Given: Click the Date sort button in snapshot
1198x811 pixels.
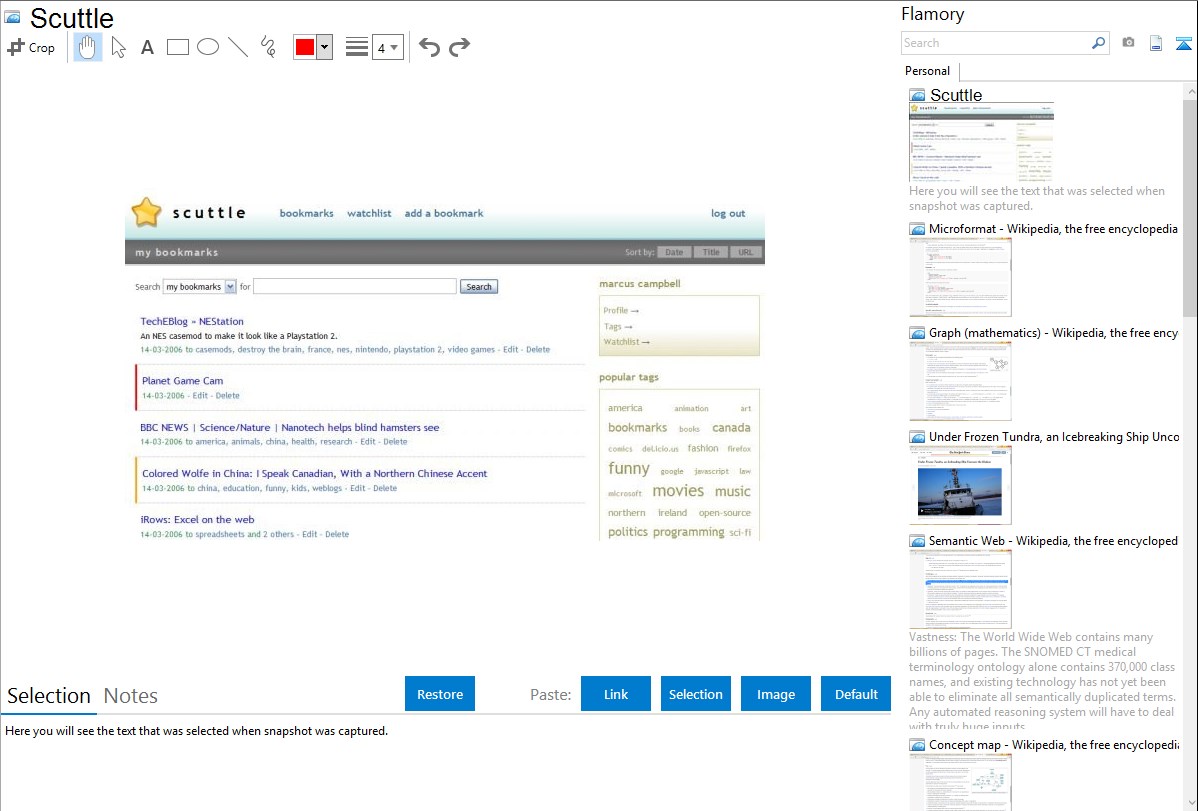Looking at the screenshot, I should 674,252.
